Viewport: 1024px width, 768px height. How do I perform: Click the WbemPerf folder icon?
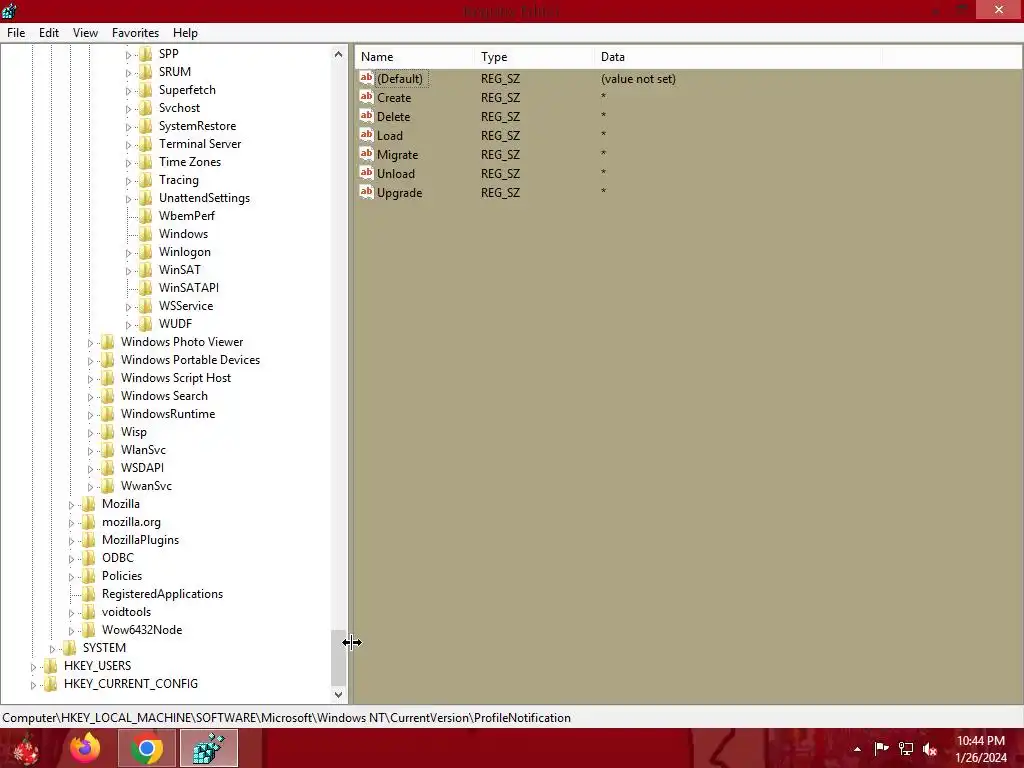click(146, 215)
